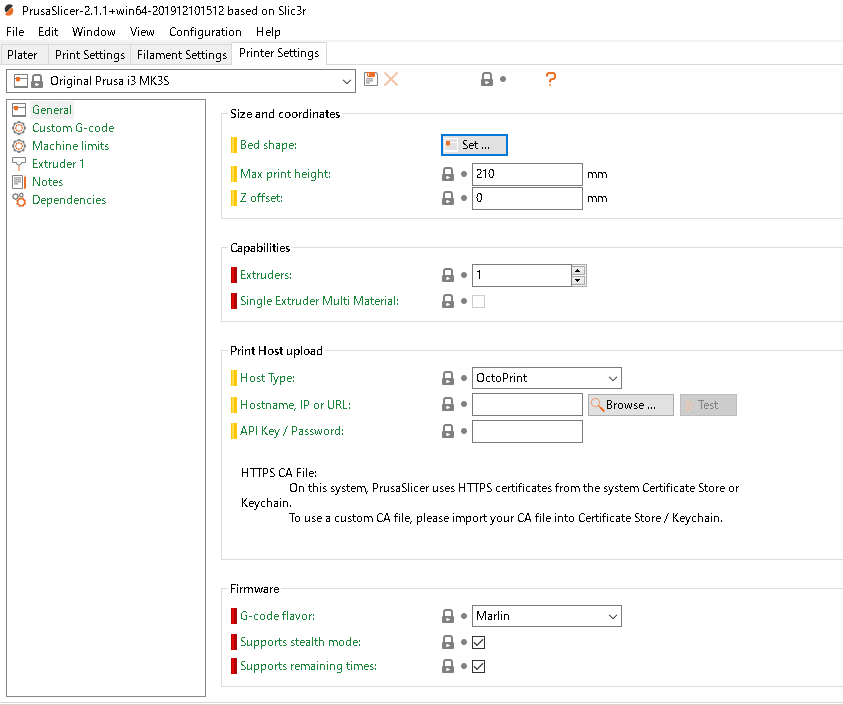Click the lock icon for Extruders
The width and height of the screenshot is (843, 705).
(x=448, y=275)
